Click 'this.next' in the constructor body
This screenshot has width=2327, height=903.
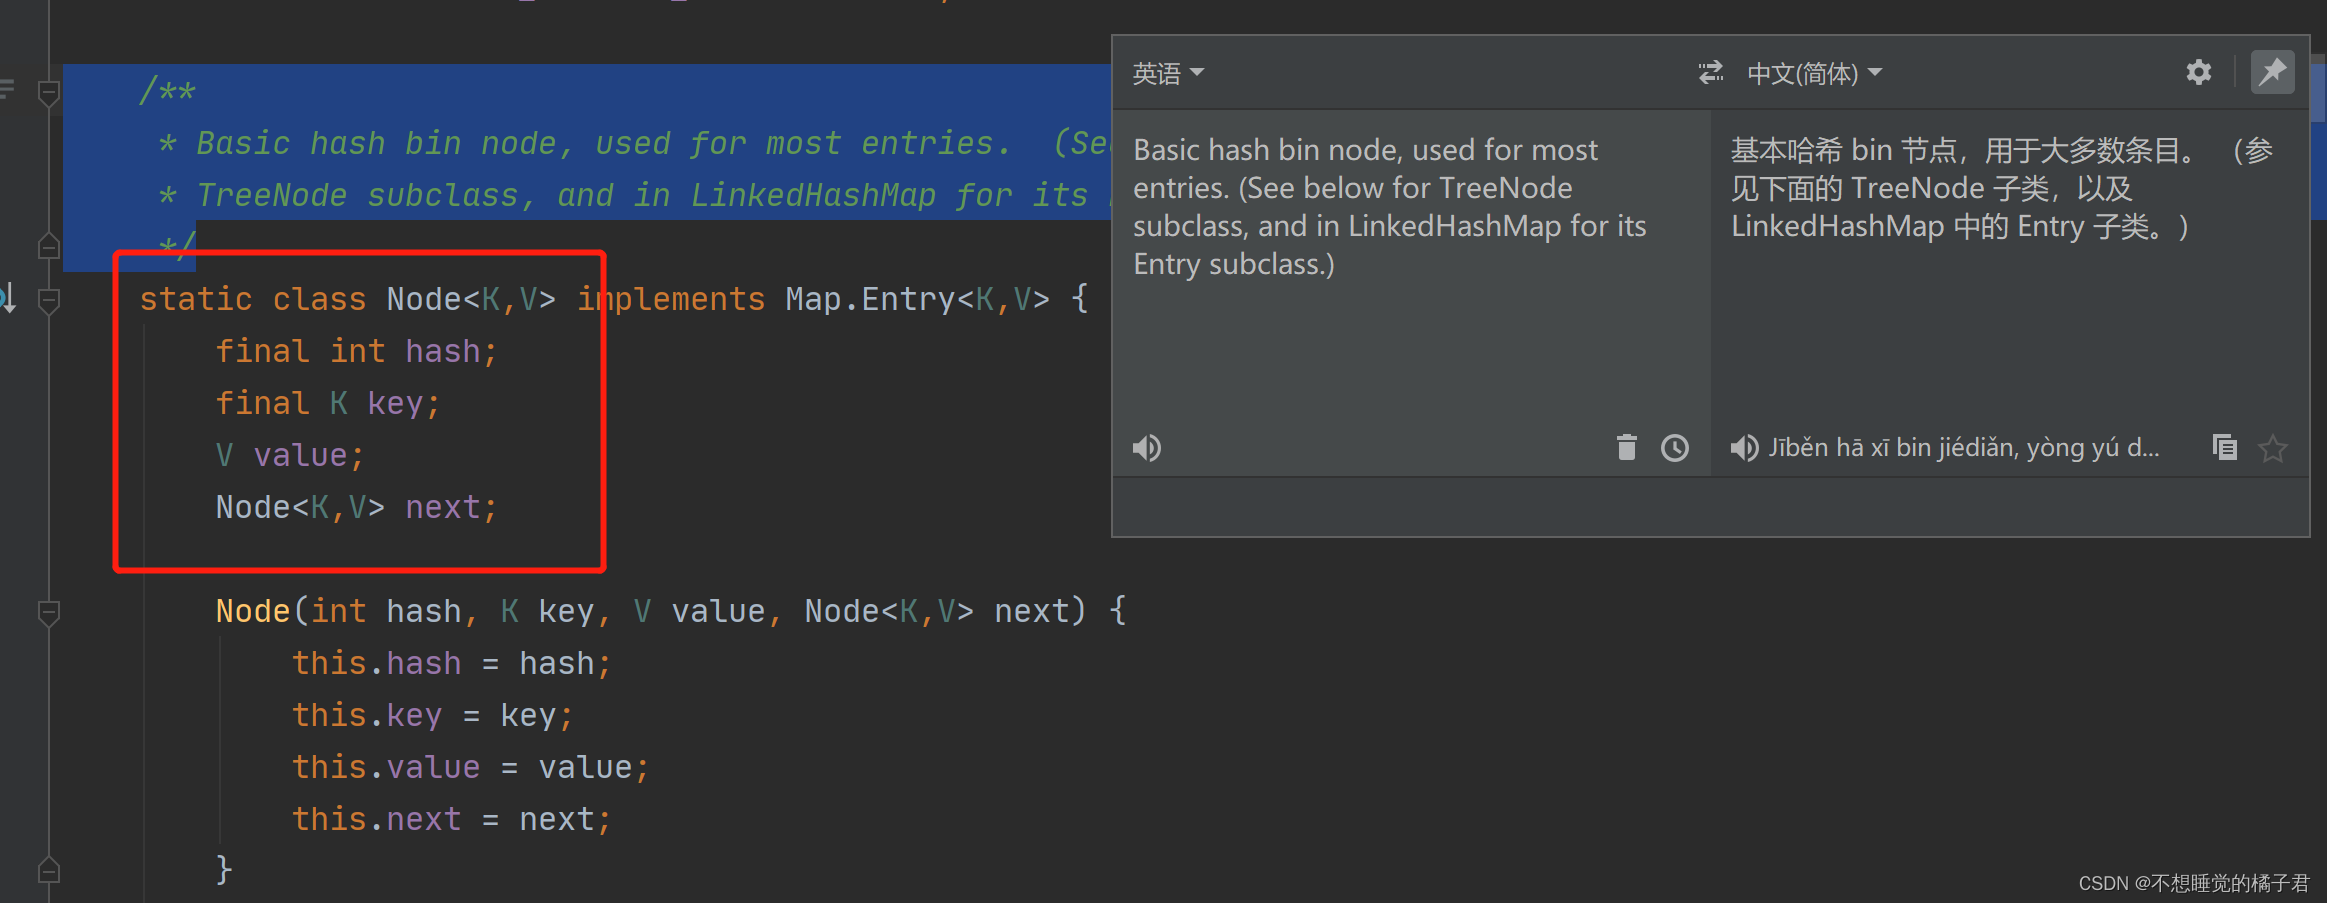click(377, 819)
